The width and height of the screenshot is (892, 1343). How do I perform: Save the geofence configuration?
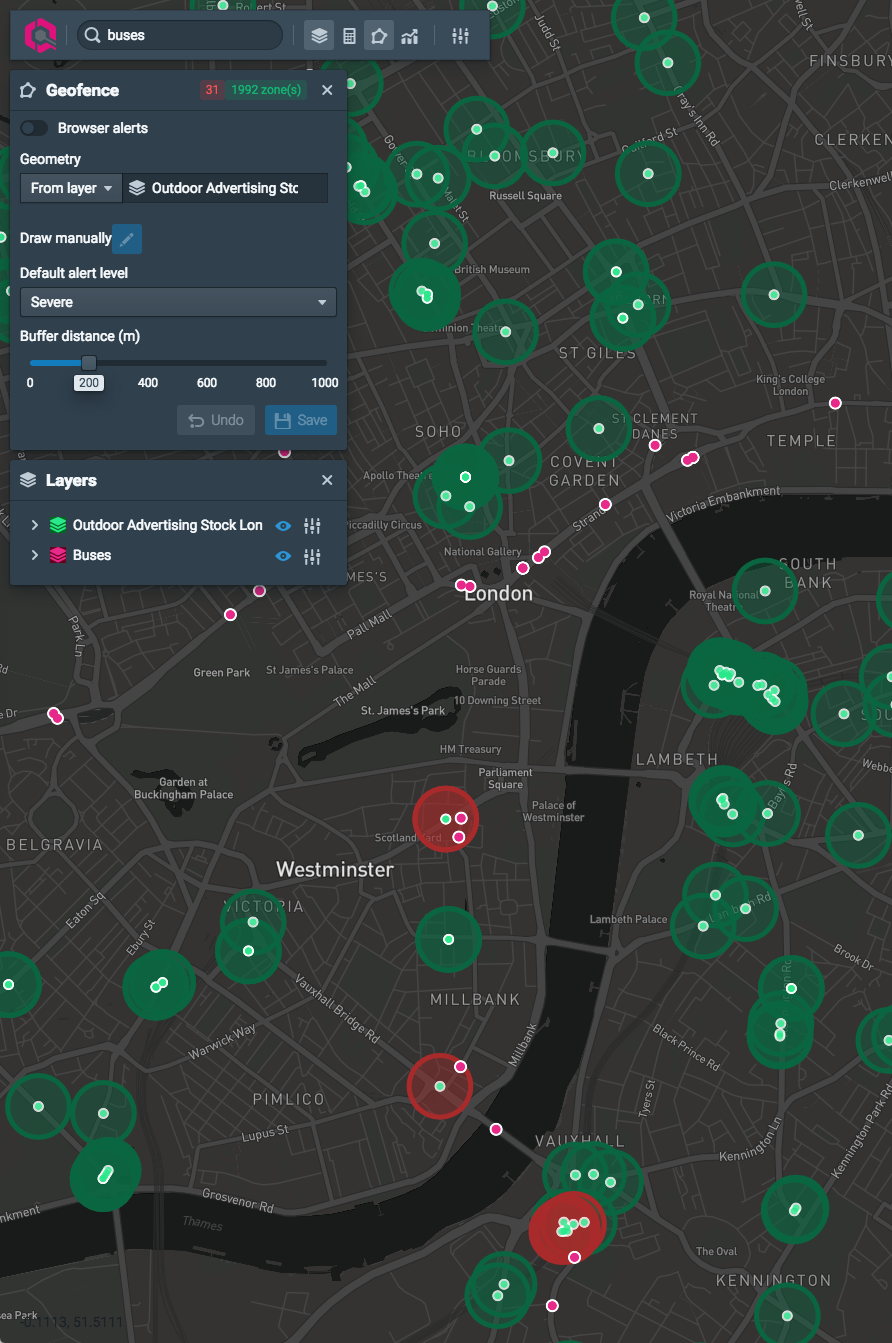[301, 420]
